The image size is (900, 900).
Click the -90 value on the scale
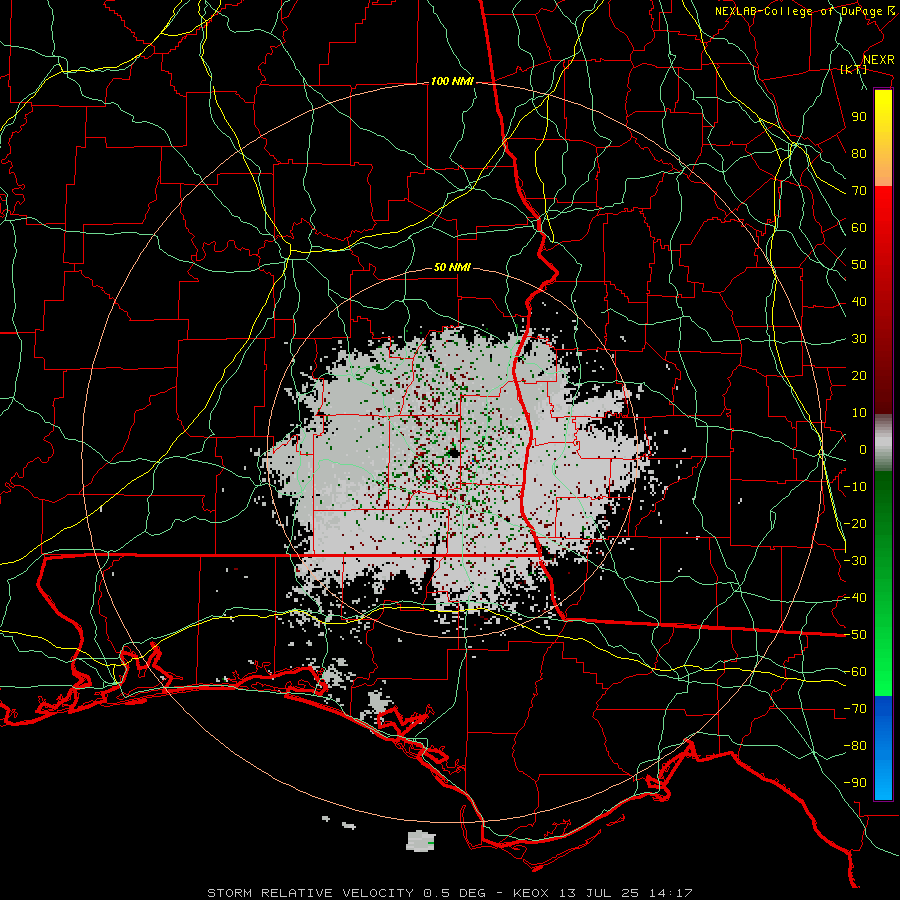855,783
